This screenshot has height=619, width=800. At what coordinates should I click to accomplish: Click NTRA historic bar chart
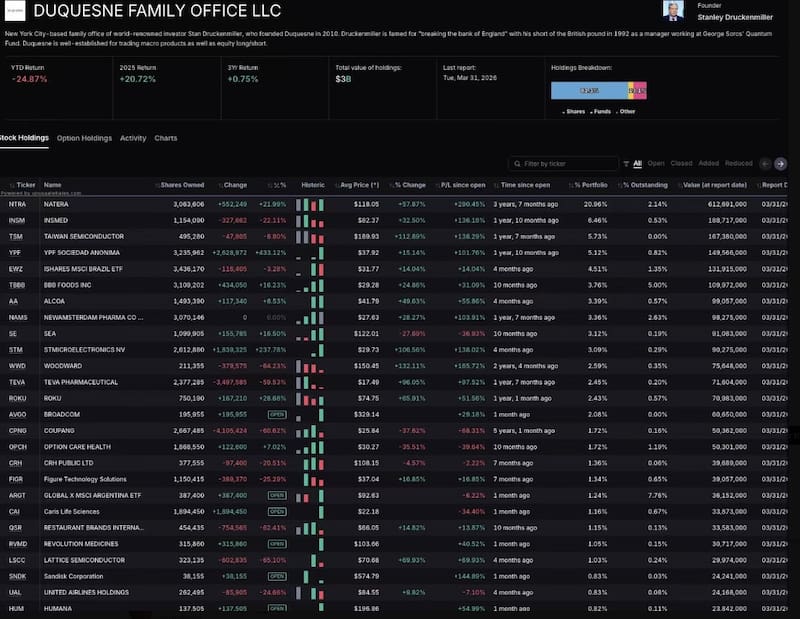pos(310,205)
